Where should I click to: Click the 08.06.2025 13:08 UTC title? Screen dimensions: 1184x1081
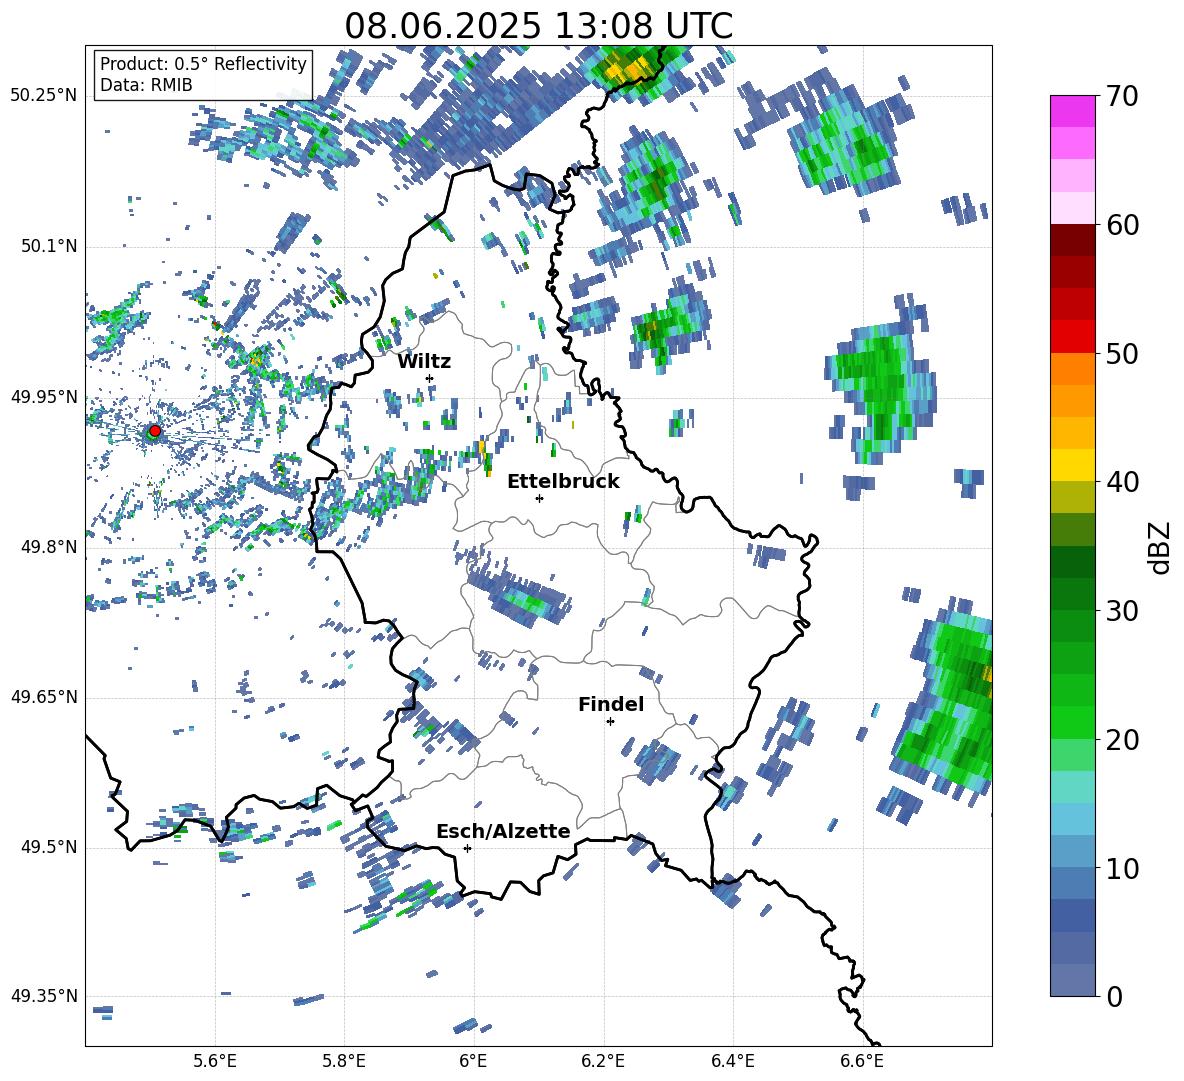pyautogui.click(x=538, y=26)
